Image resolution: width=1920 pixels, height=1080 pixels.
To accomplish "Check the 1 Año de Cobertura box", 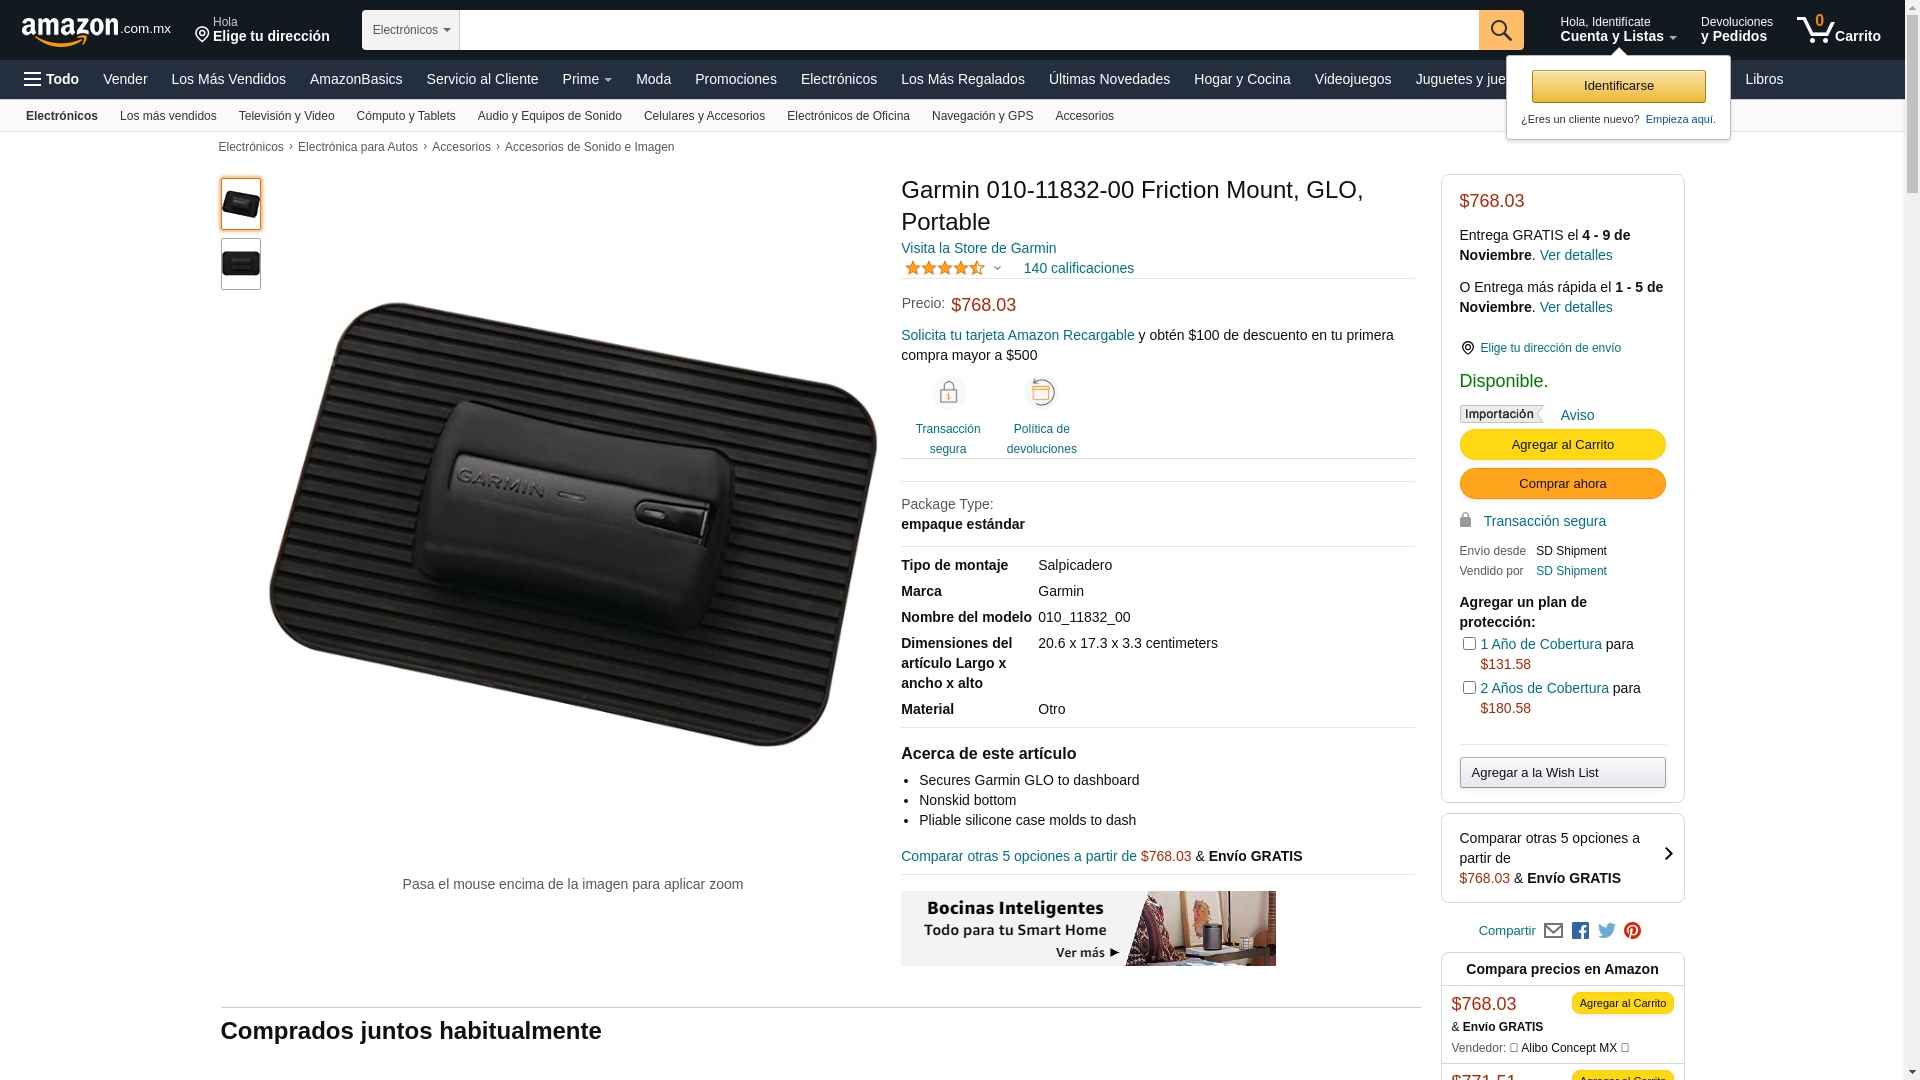I will (1469, 644).
